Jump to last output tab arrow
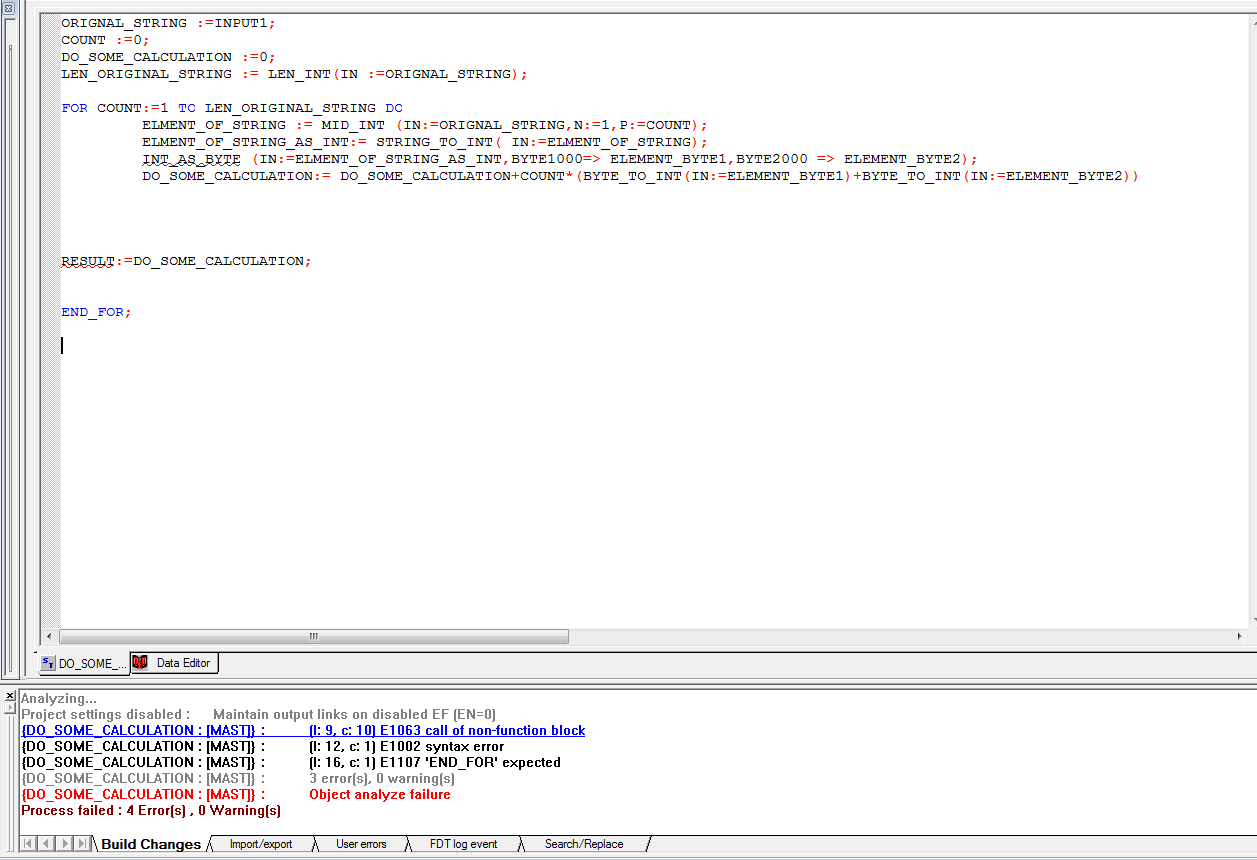Screen dimensions: 1257x860 [x=80, y=844]
